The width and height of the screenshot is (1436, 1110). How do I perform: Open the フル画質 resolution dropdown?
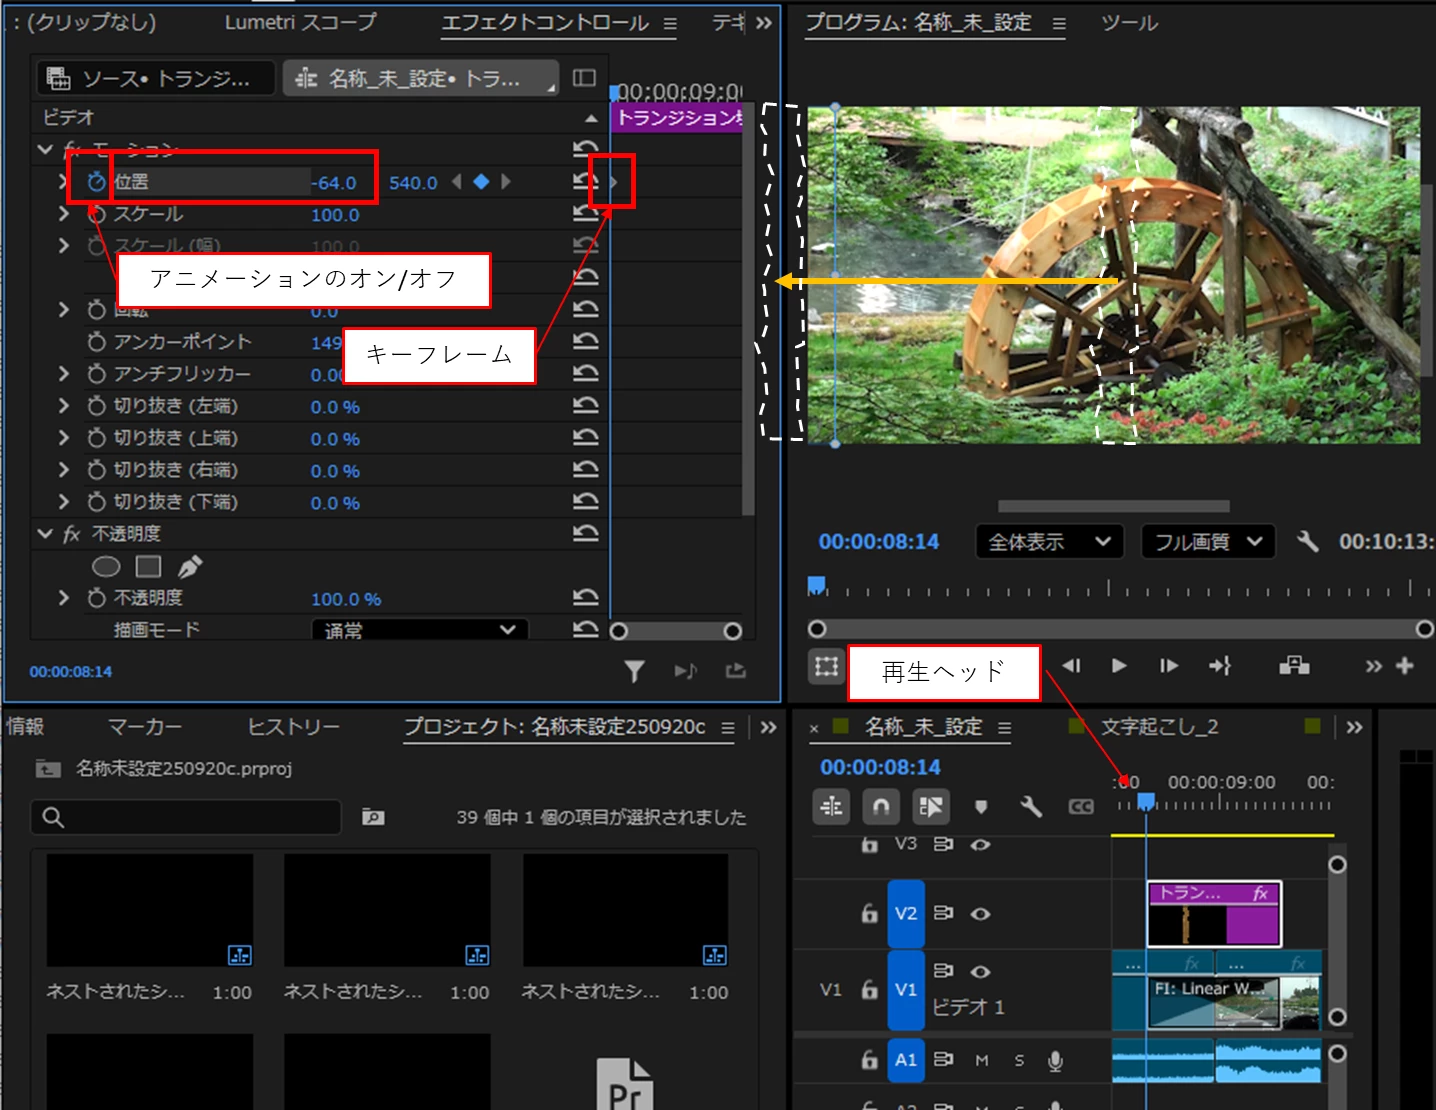(x=1208, y=542)
